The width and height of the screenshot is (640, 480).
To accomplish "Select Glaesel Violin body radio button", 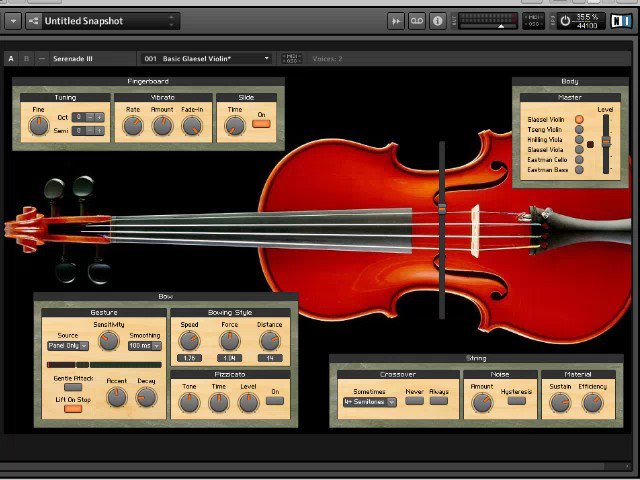I will (x=579, y=119).
